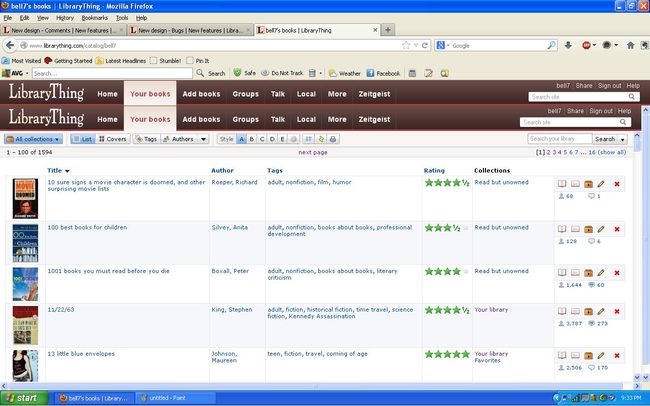The width and height of the screenshot is (650, 406).
Task: Switch to New design - Bugs tab
Action: click(190, 30)
